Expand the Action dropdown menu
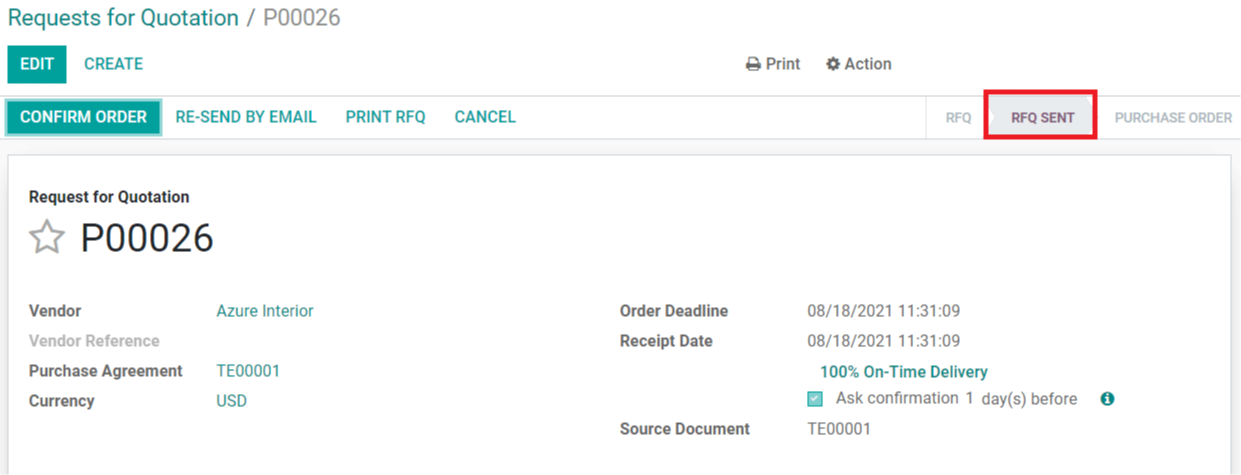 pyautogui.click(x=859, y=64)
